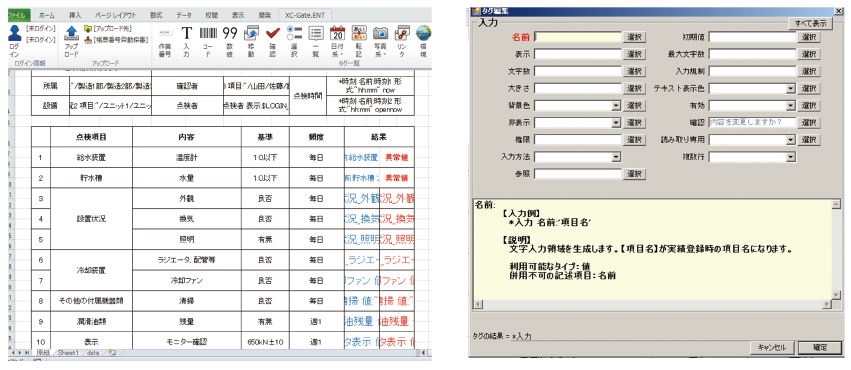
Task: Open the 写真系 camera tag menu
Action: [x=380, y=34]
